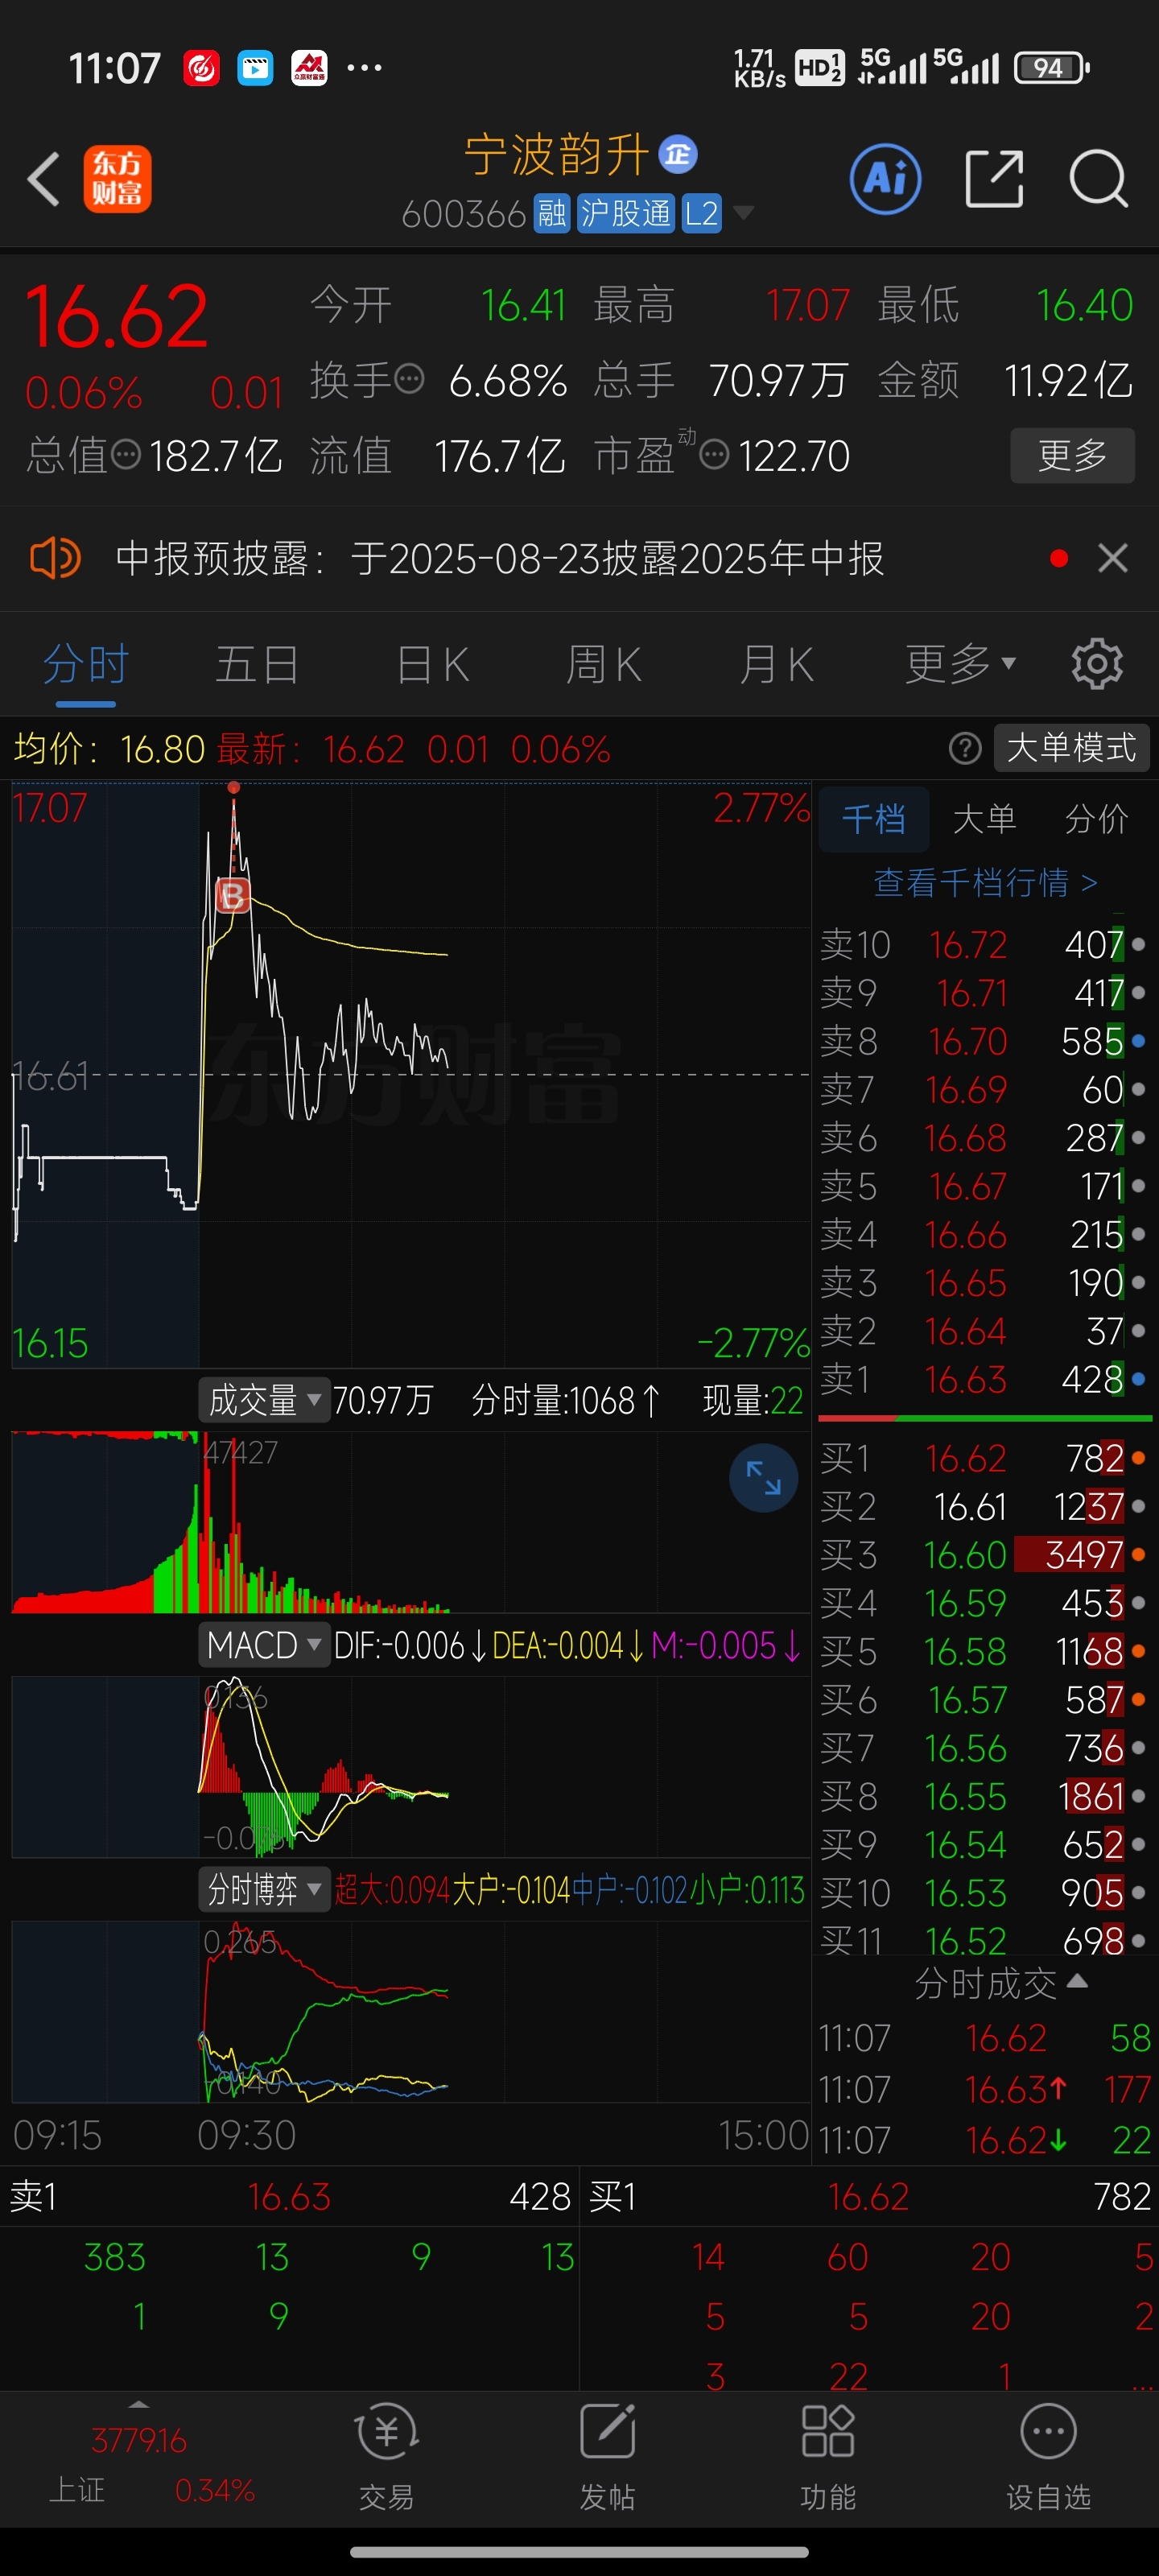Image resolution: width=1159 pixels, height=2576 pixels.
Task: Tap info icon next to 换手
Action: [x=410, y=380]
